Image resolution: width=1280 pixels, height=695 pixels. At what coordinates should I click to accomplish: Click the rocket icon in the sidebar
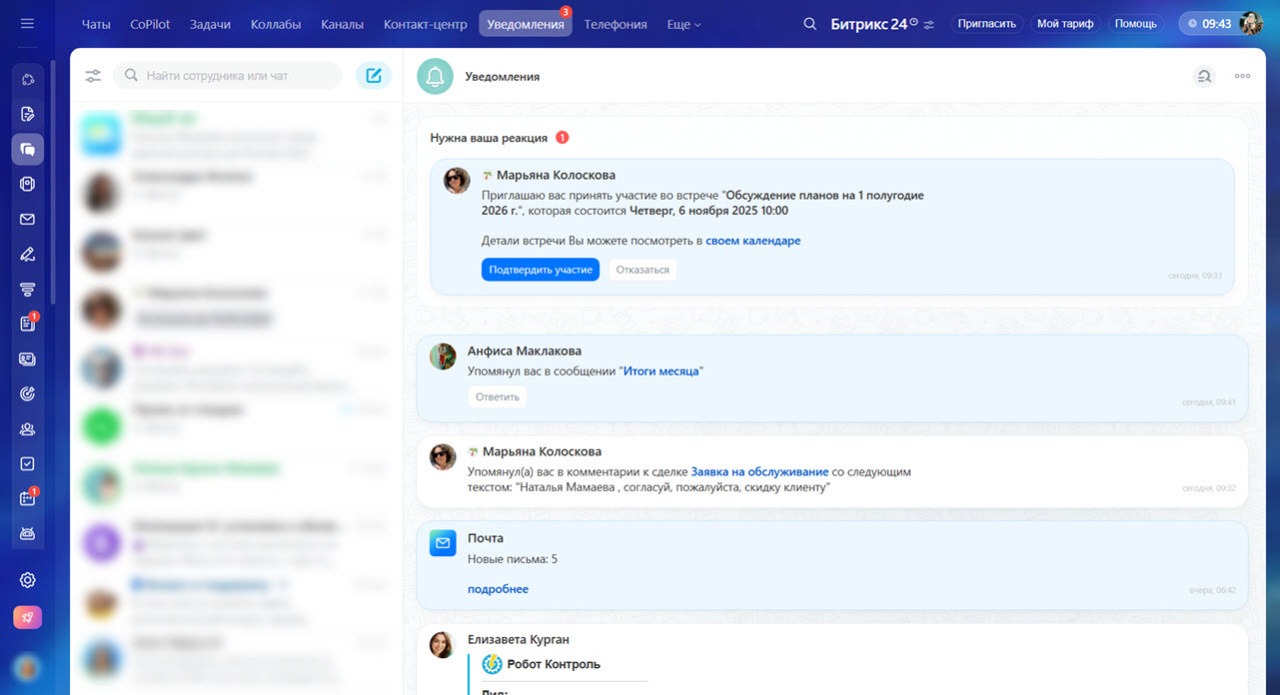point(27,617)
